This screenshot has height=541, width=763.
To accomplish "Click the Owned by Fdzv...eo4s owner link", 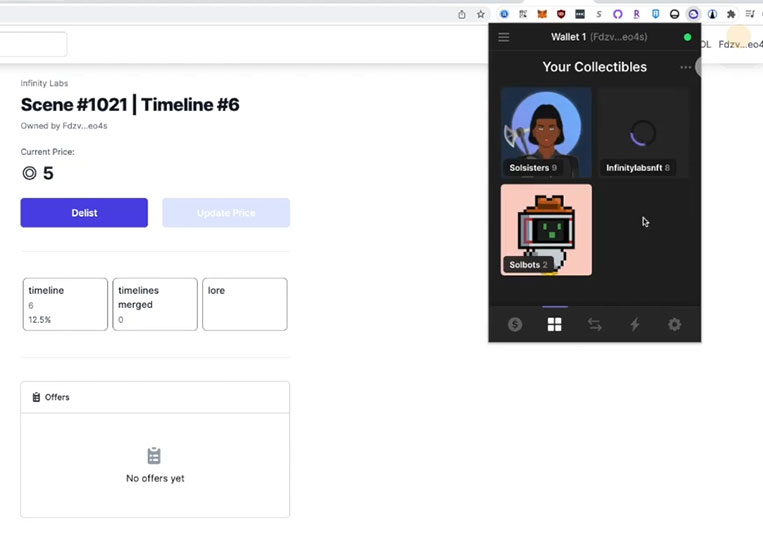I will click(64, 126).
